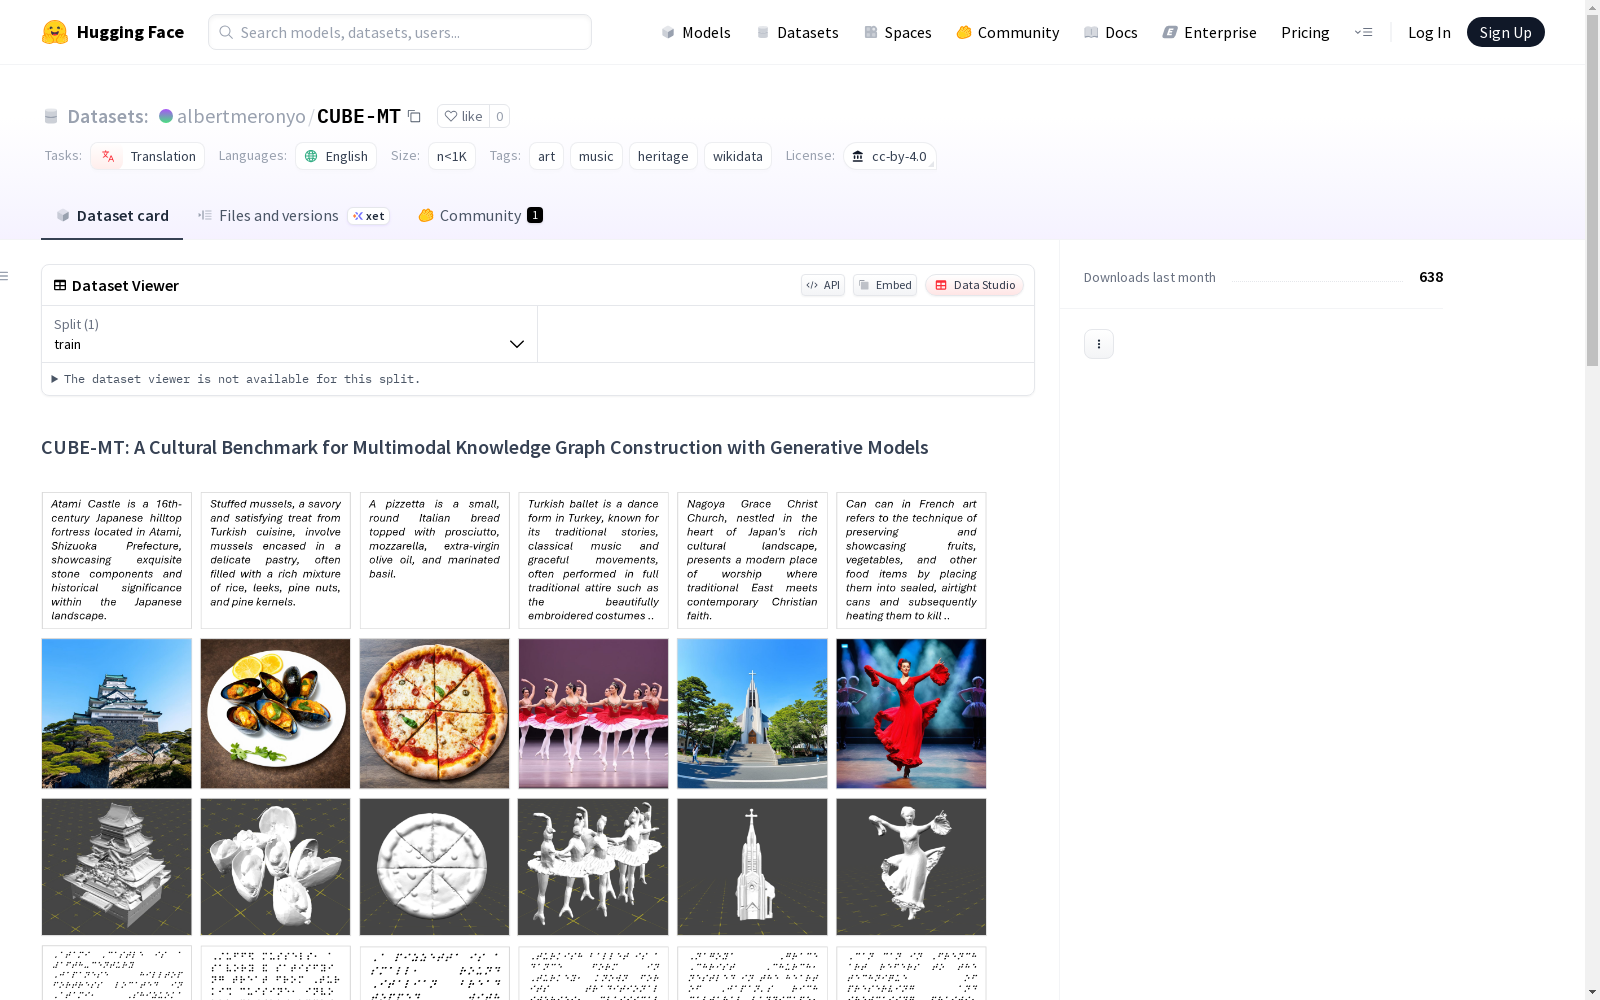Screen dimensions: 1600x1000
Task: Open the Community tab with 1 discussion
Action: tap(480, 215)
